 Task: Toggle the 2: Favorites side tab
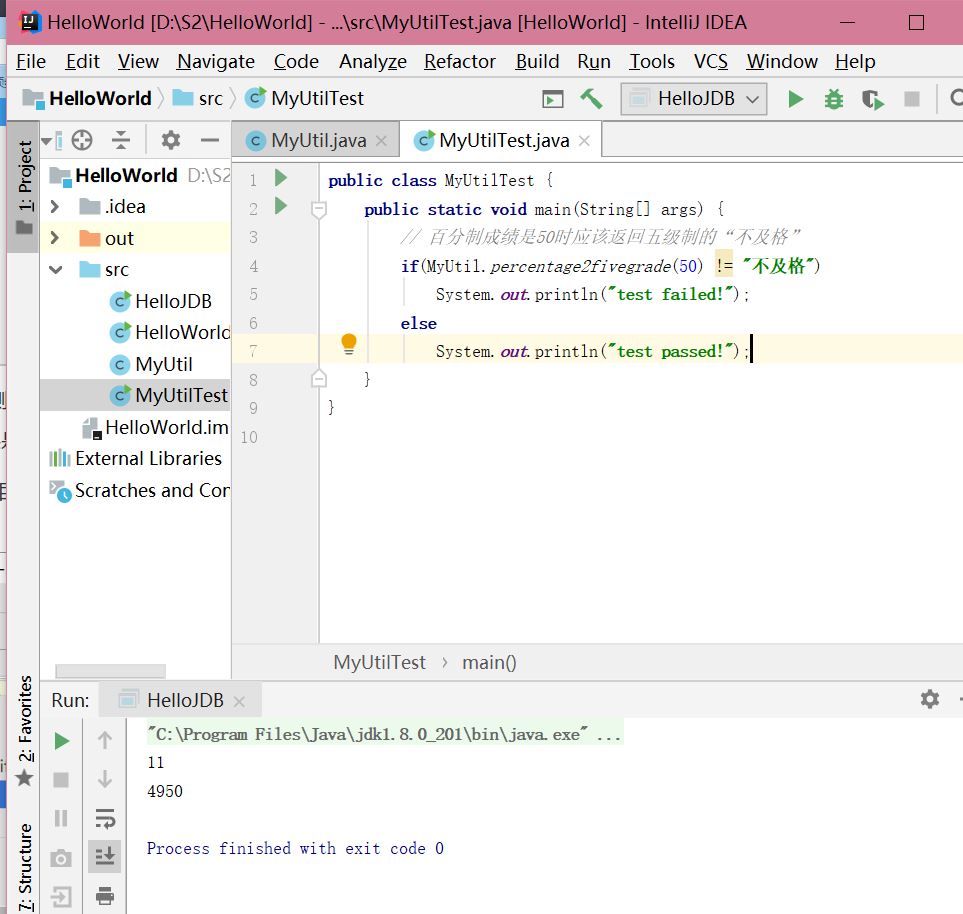pyautogui.click(x=24, y=730)
